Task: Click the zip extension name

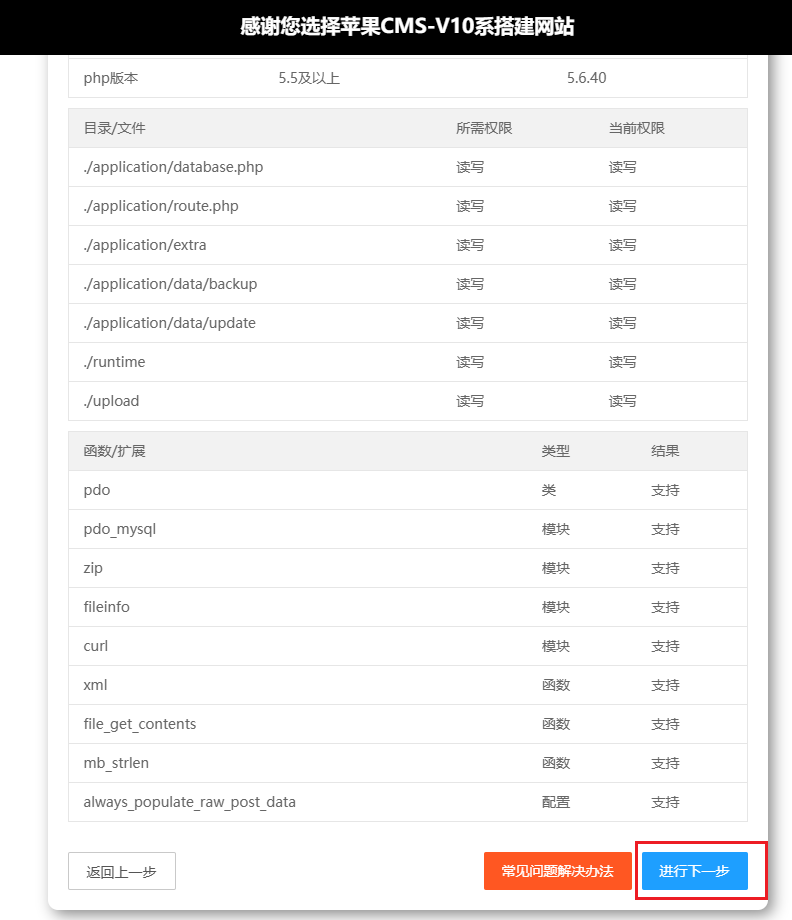Action: point(93,568)
